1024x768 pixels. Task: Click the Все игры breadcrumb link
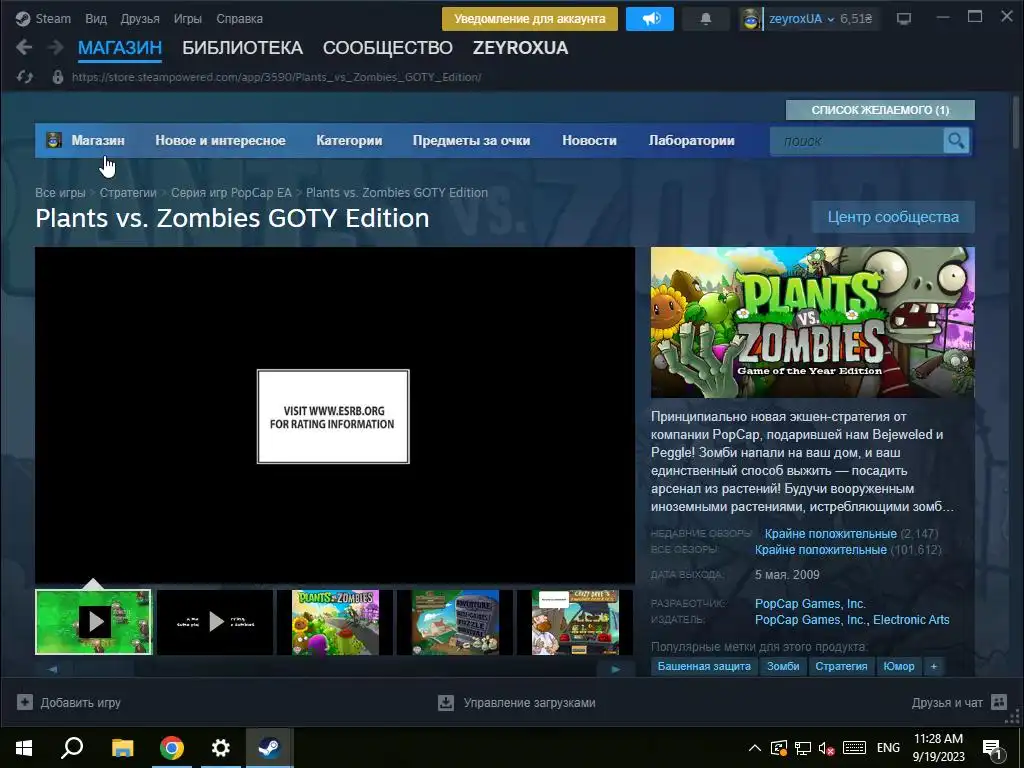pyautogui.click(x=60, y=193)
